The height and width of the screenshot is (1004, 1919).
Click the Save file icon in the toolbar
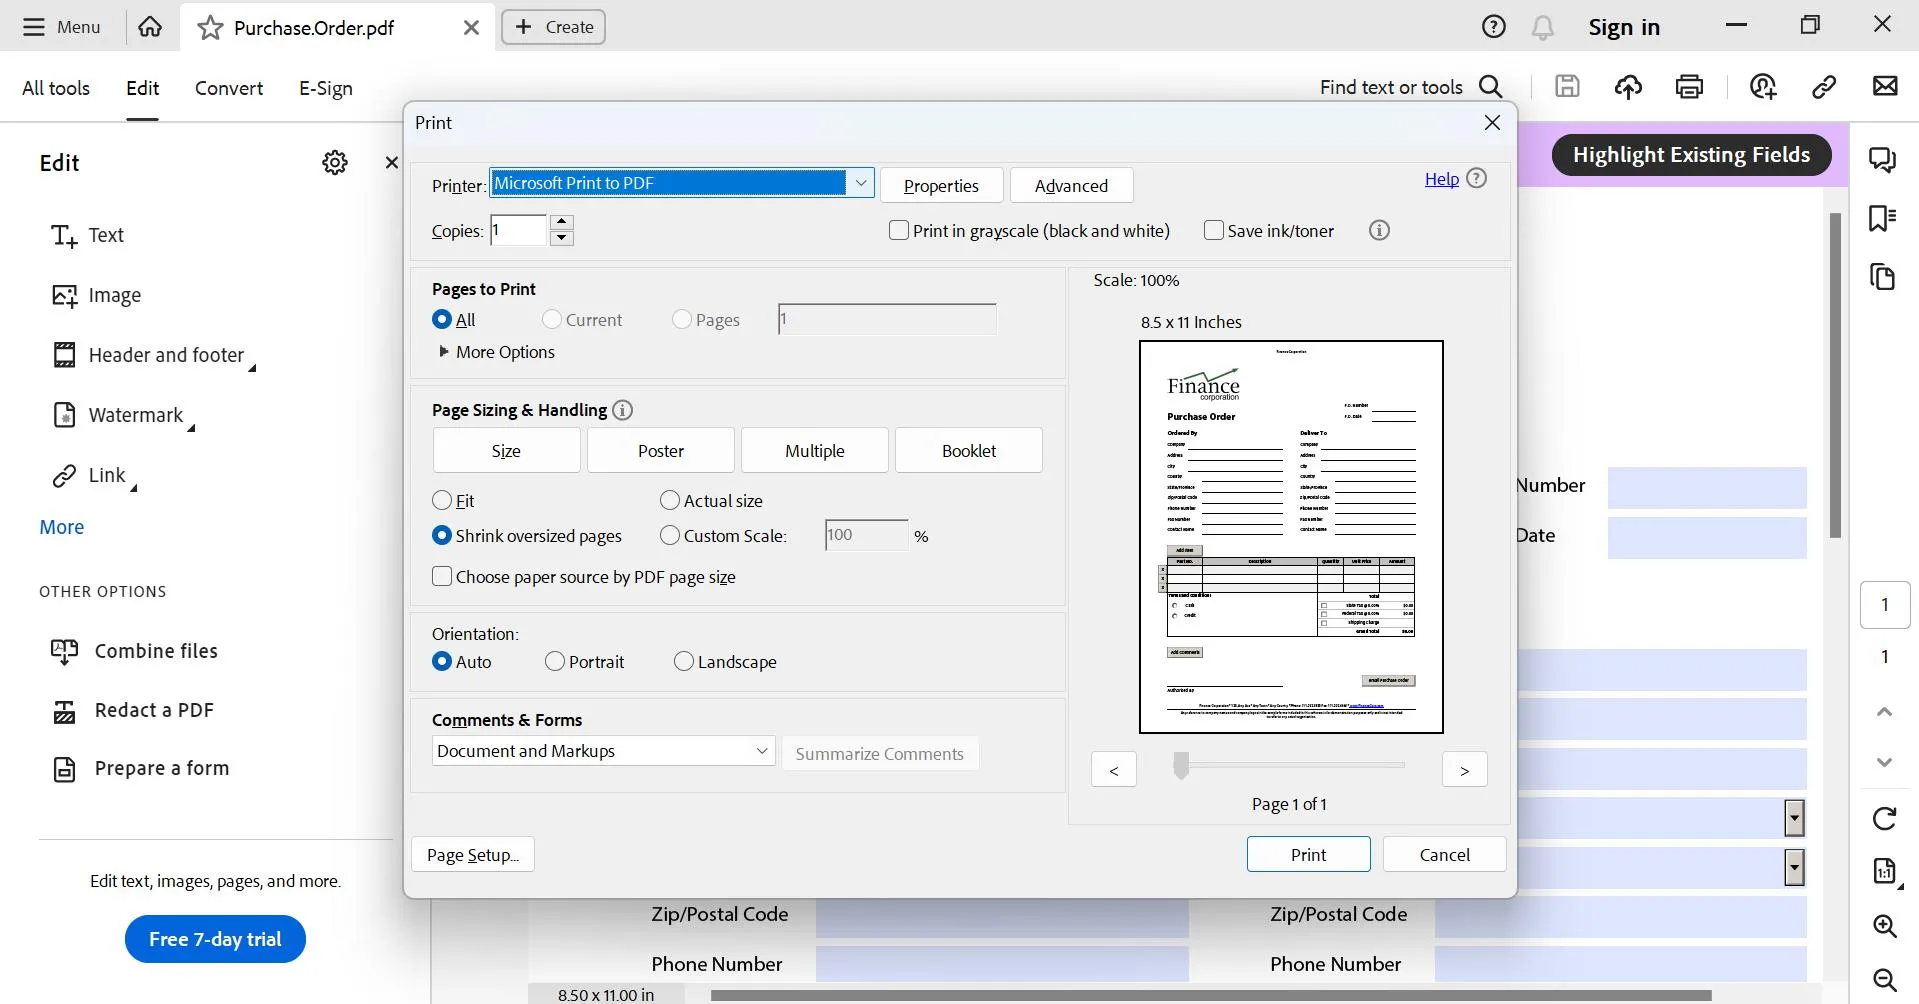pyautogui.click(x=1566, y=87)
